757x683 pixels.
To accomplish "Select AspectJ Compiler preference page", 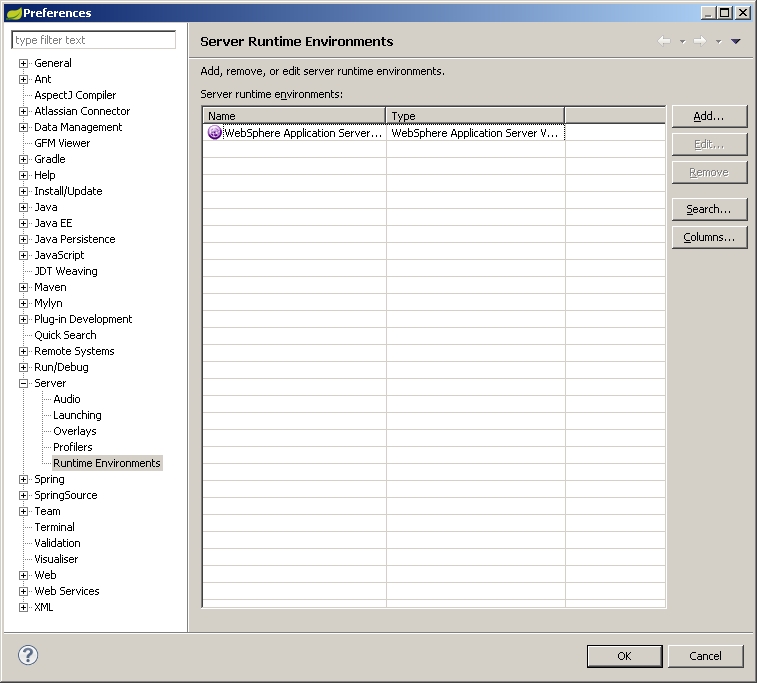I will pos(75,95).
